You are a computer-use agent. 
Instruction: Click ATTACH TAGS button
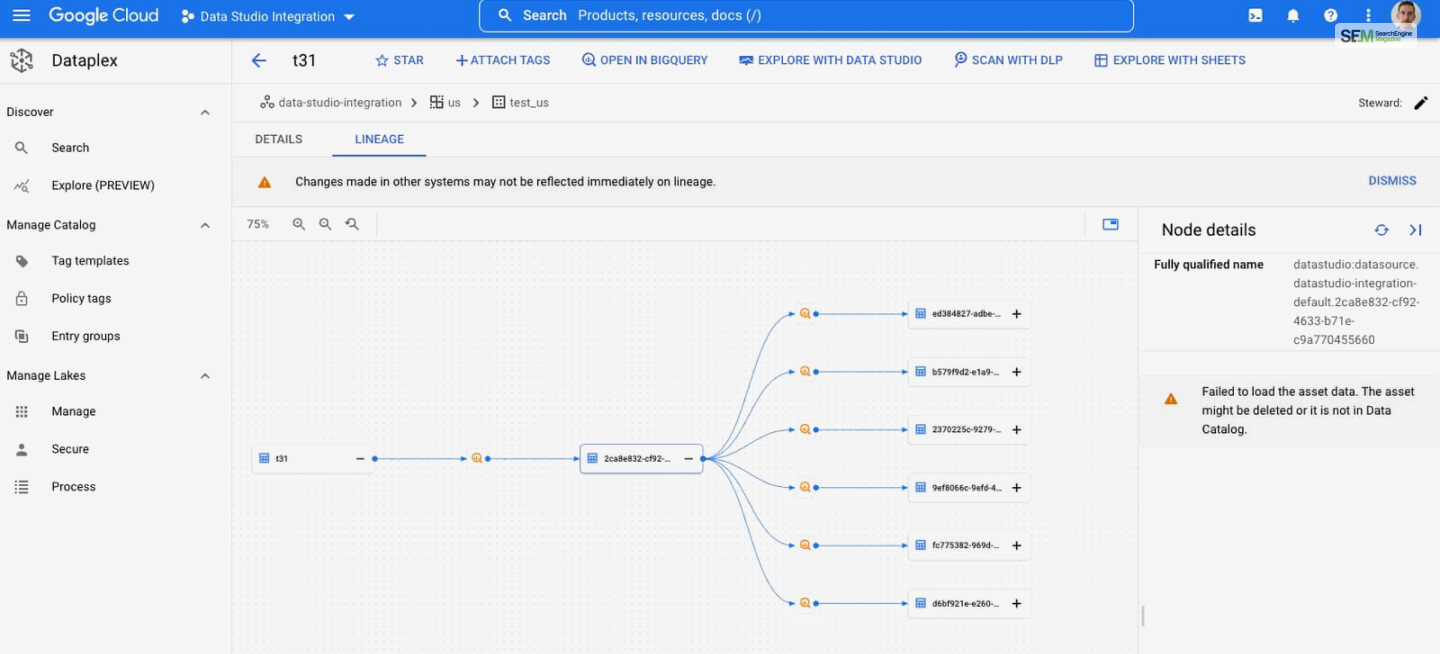503,60
